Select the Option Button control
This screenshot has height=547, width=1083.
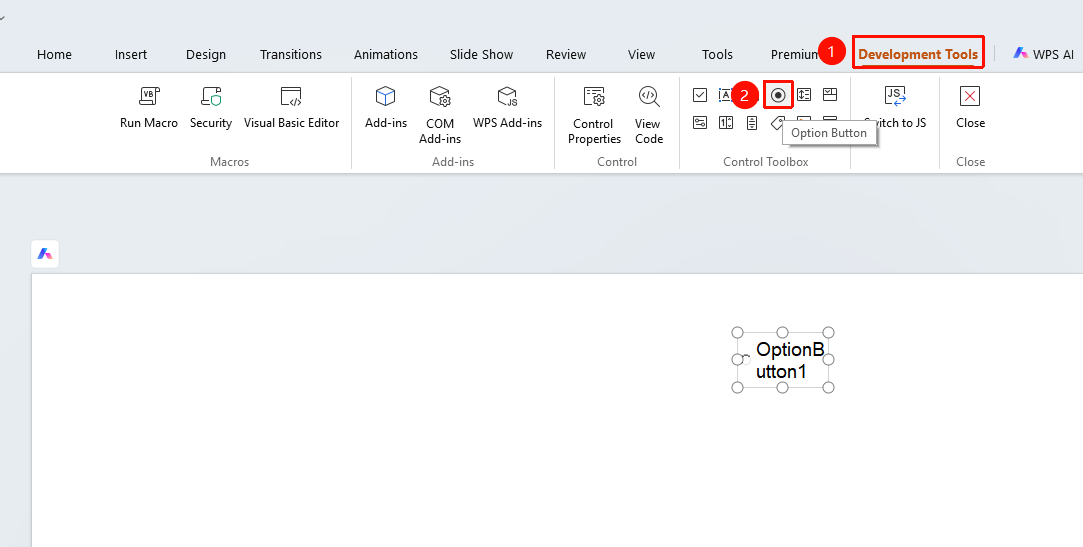pyautogui.click(x=778, y=95)
